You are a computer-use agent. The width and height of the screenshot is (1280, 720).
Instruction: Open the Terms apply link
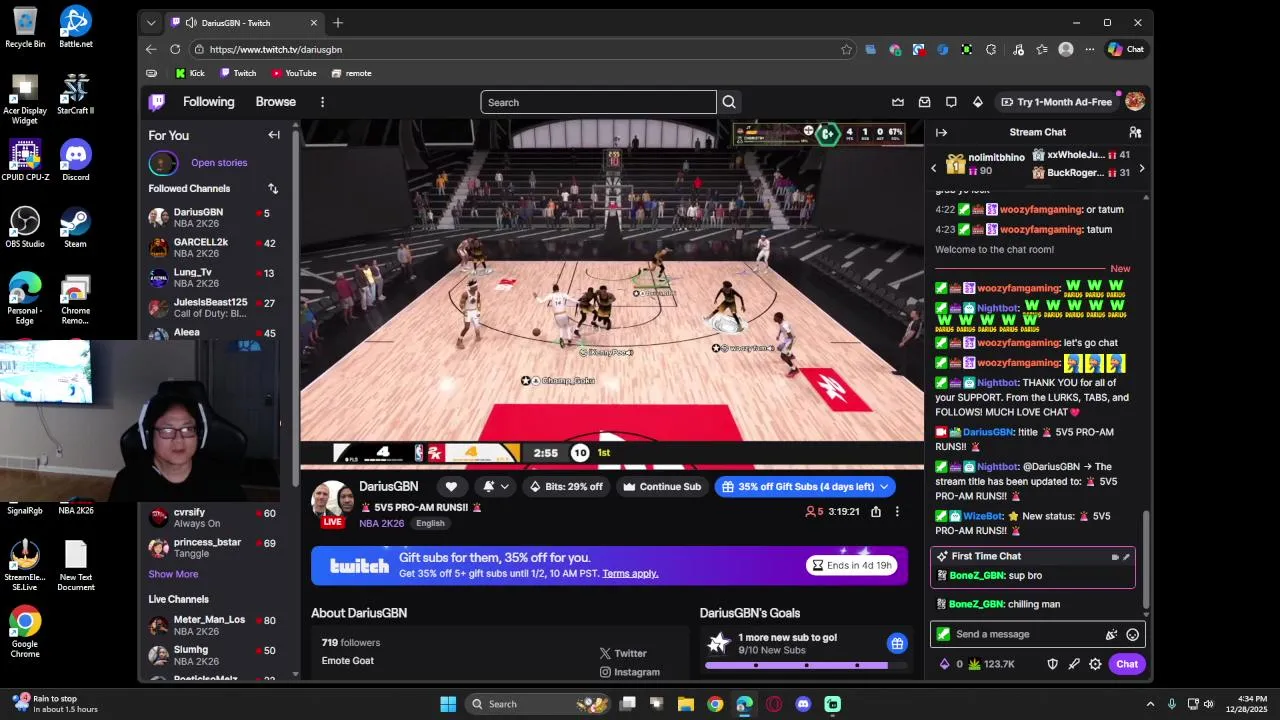[630, 573]
